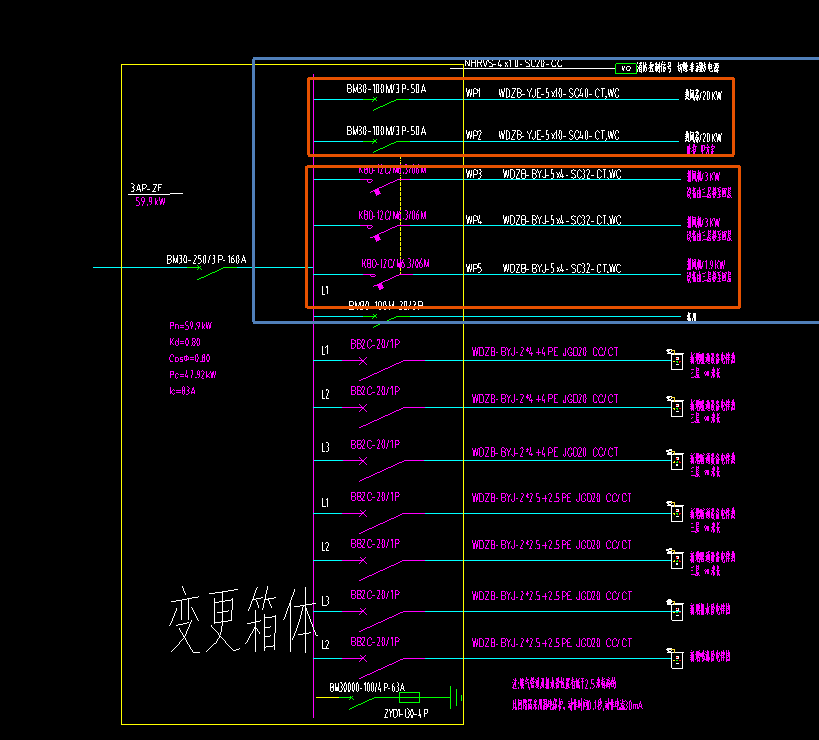The height and width of the screenshot is (740, 819).
Task: Select the green 'vo' module symbol
Action: 626,68
